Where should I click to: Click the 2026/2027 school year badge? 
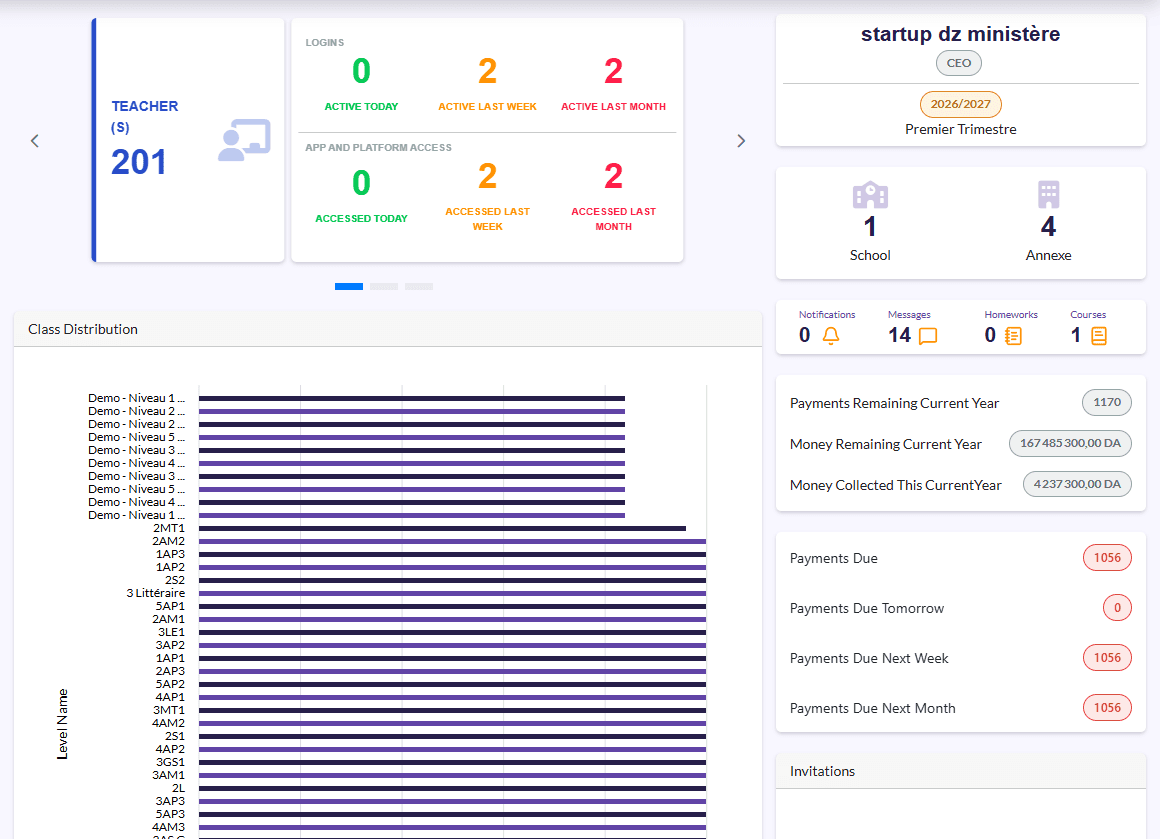point(960,104)
